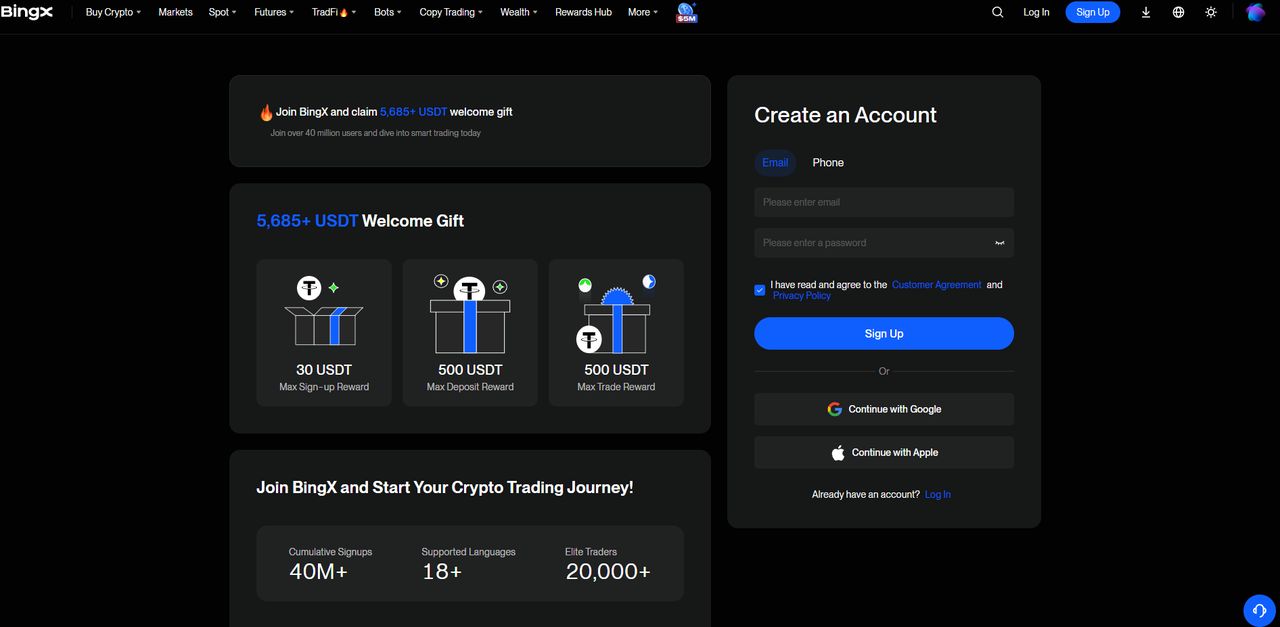Expand the Spot menu dropdown
This screenshot has width=1280, height=627.
[222, 12]
